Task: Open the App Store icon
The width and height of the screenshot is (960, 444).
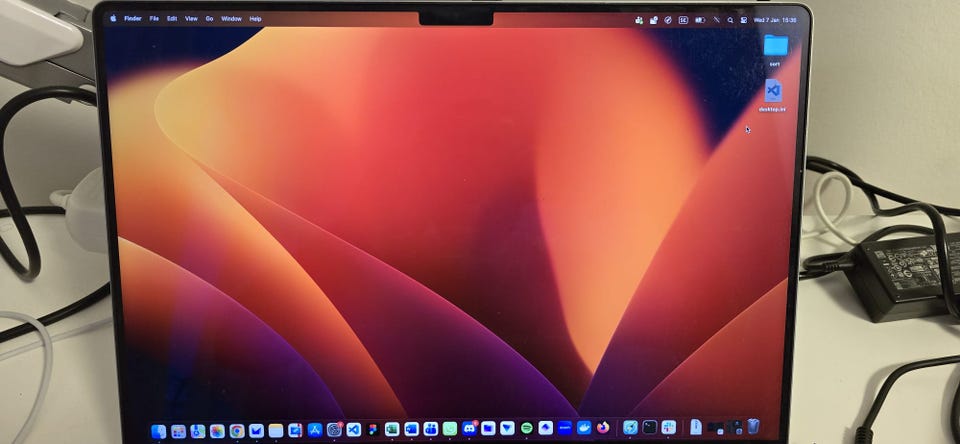Action: point(315,430)
